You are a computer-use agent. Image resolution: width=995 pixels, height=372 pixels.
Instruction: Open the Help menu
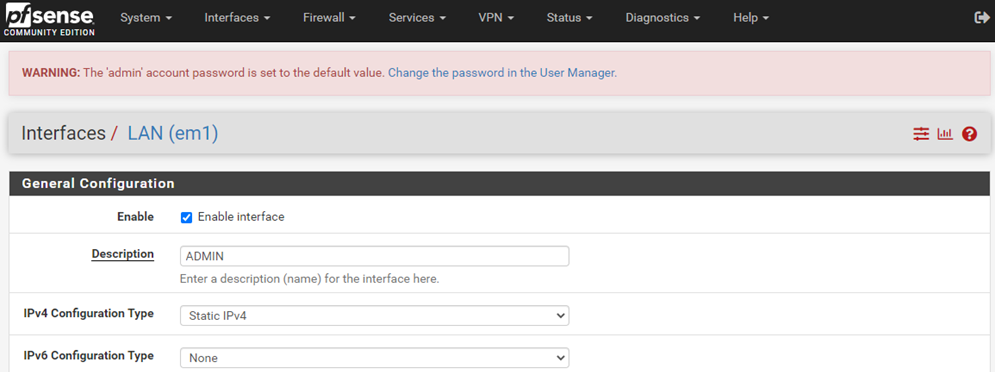751,18
